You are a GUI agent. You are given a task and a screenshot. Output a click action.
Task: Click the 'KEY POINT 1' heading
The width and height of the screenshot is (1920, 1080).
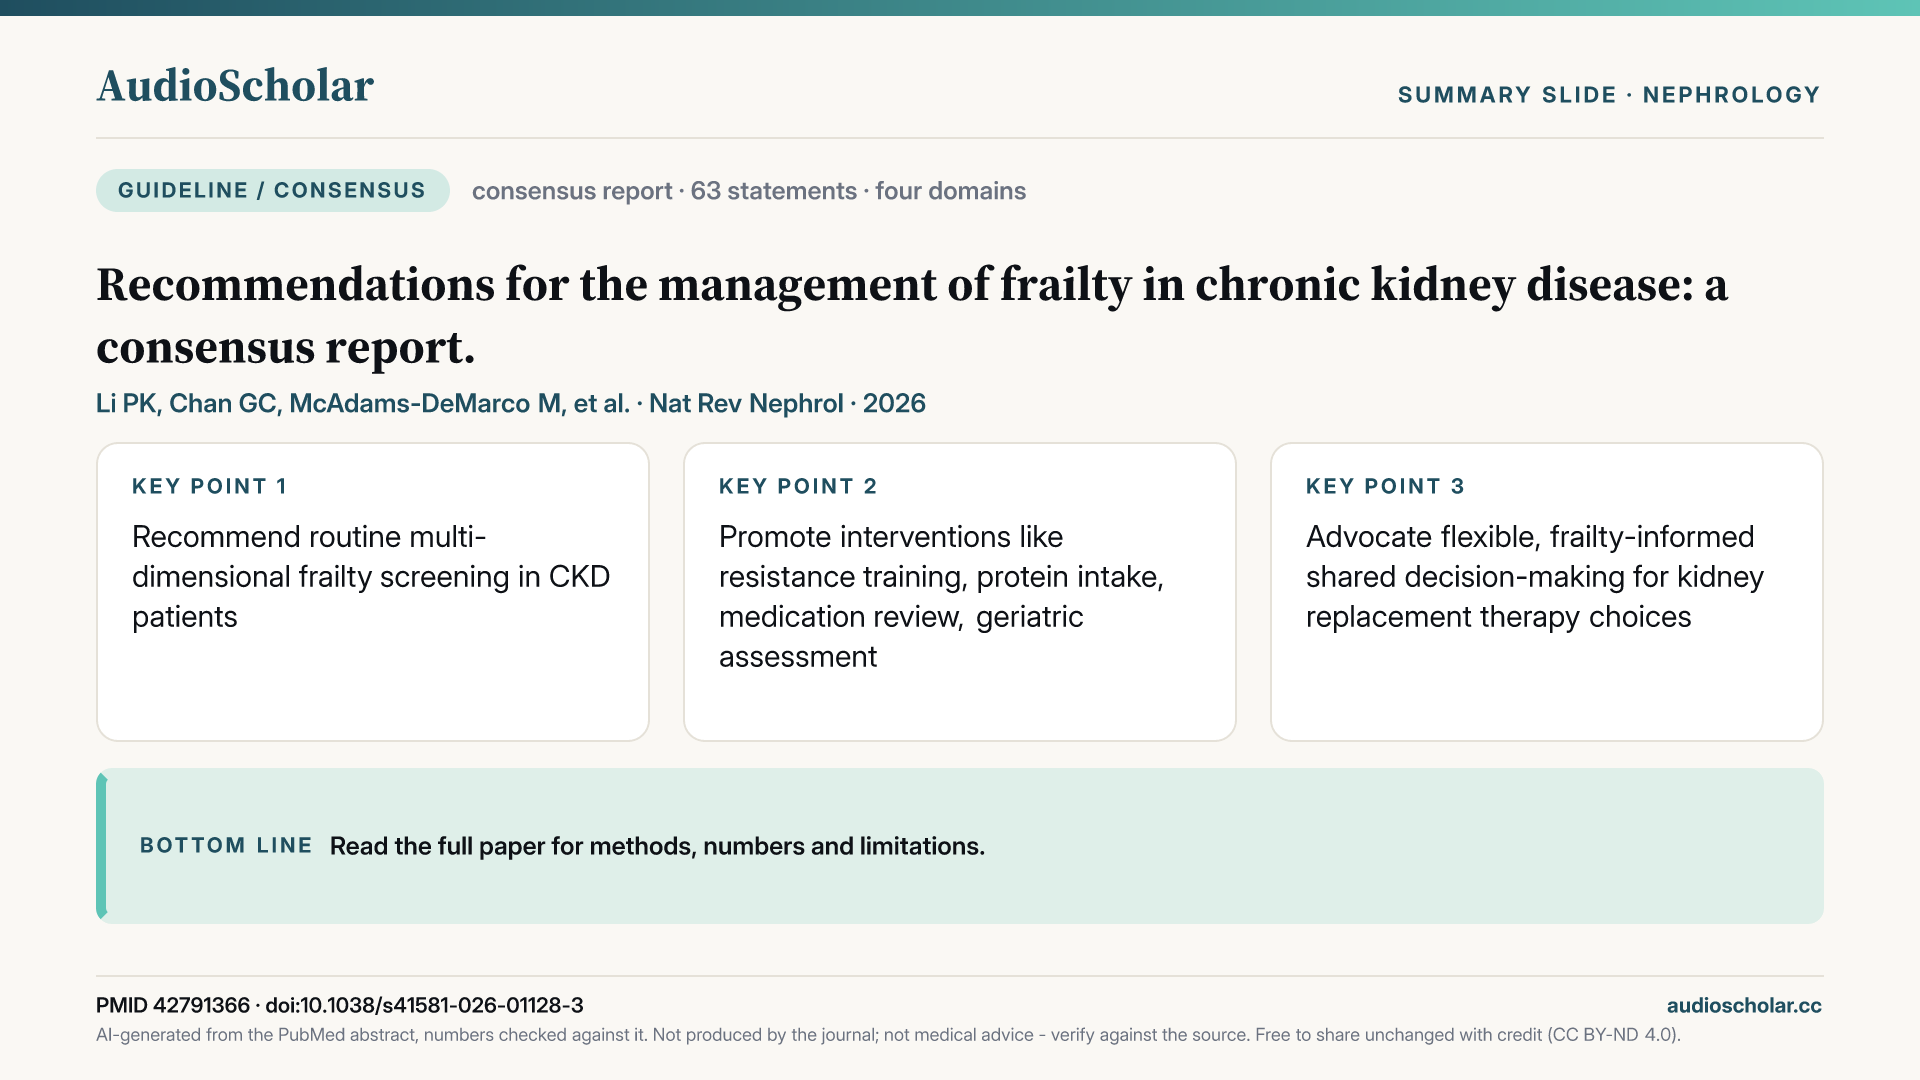[210, 486]
